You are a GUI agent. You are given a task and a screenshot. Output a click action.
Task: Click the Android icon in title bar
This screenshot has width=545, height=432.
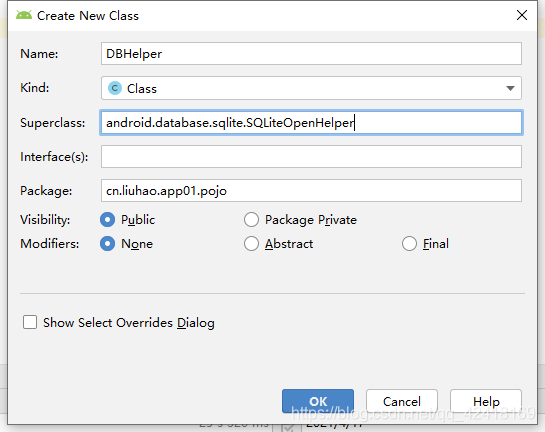(24, 15)
